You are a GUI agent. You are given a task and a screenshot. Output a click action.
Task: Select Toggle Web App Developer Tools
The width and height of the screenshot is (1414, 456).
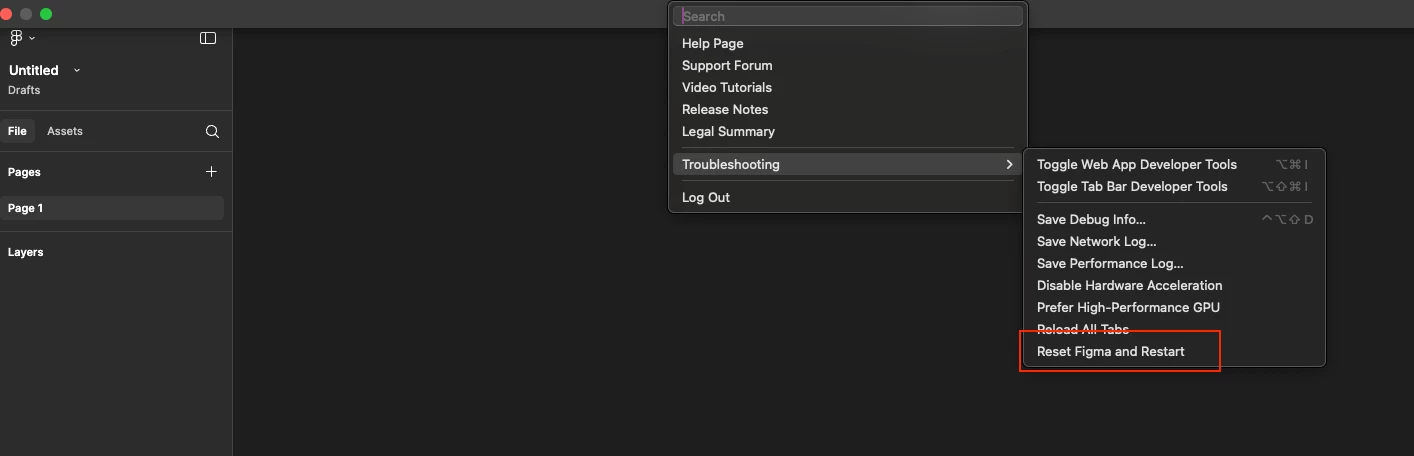coord(1174,164)
